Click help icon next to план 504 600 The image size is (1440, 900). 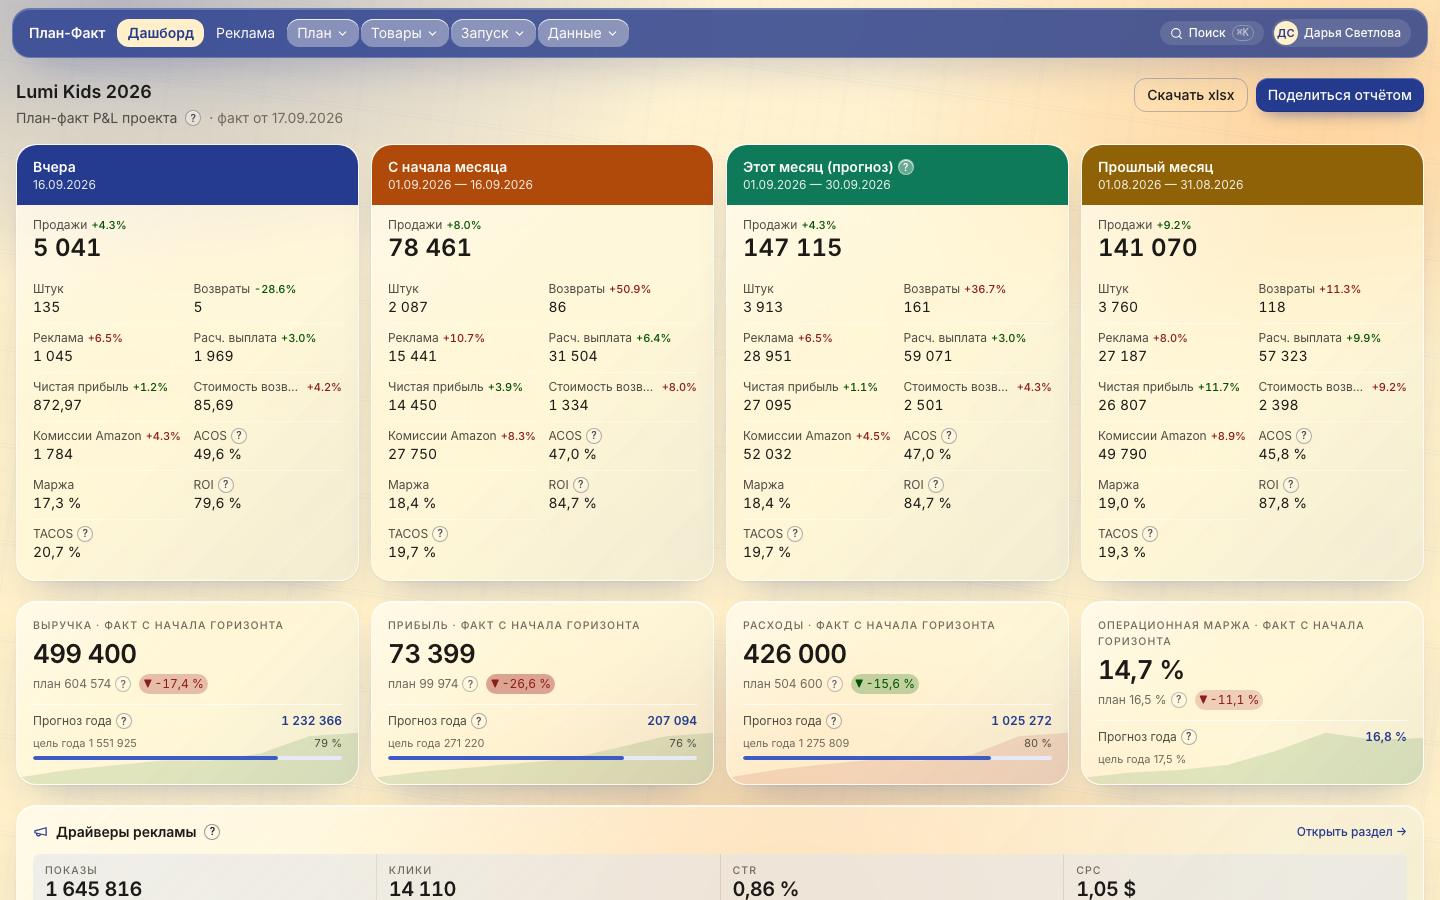coord(834,684)
